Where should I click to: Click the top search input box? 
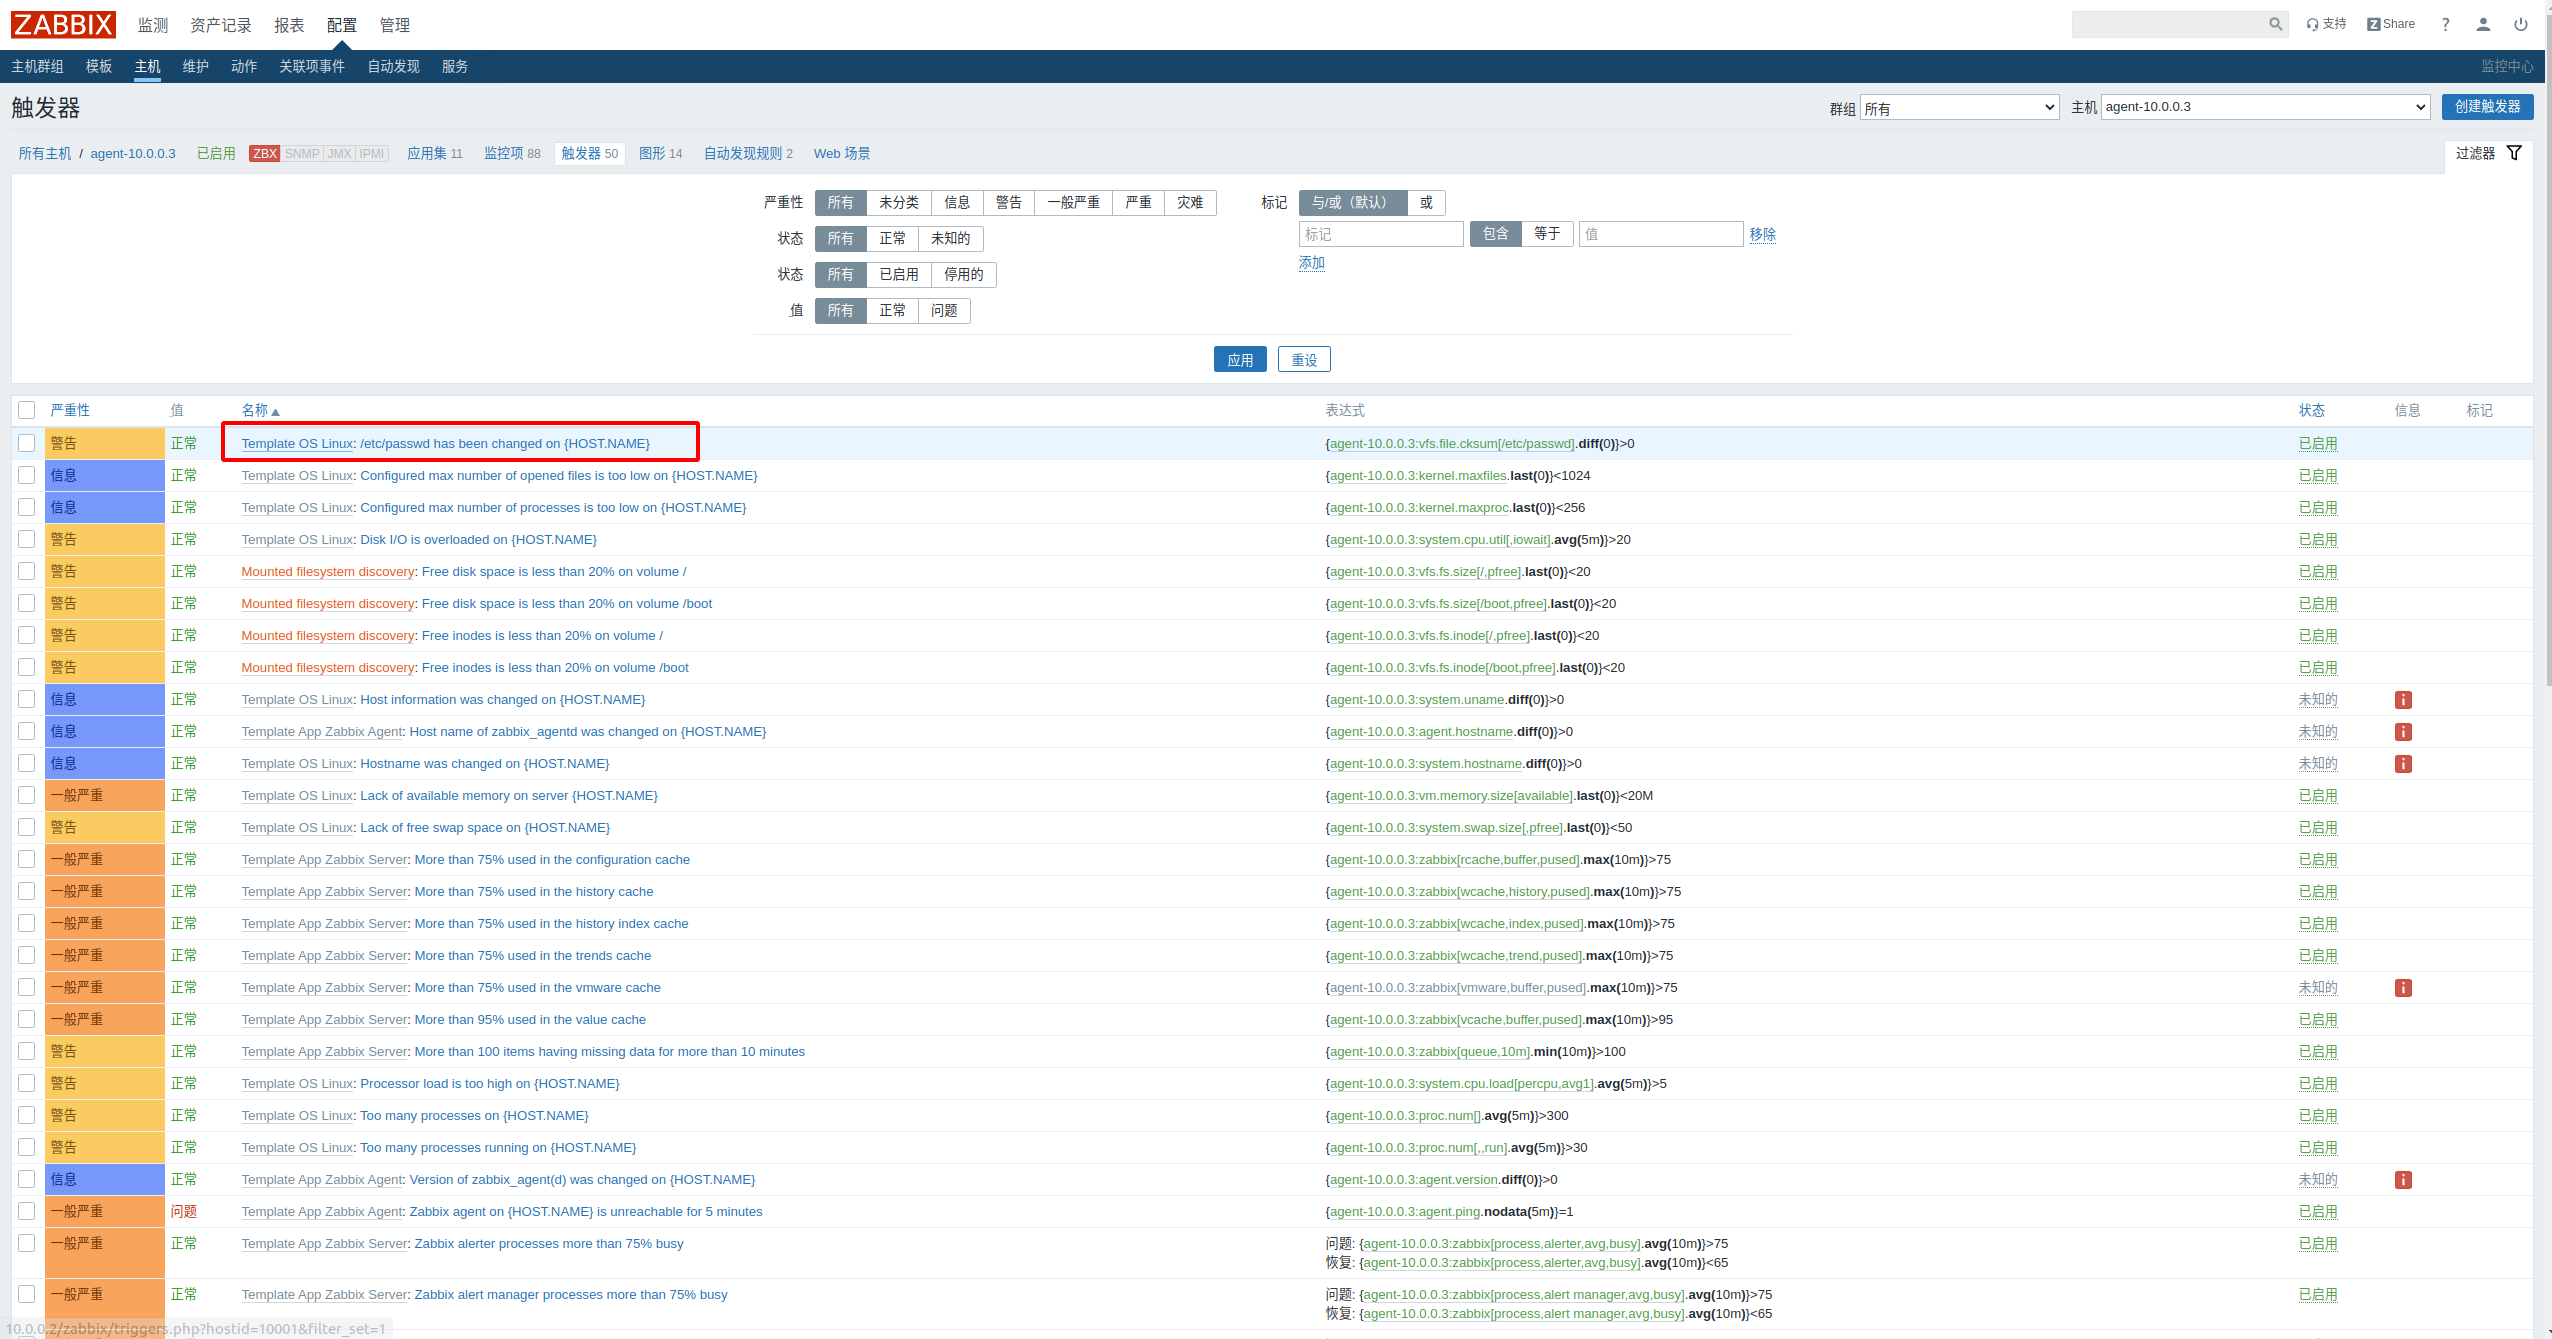pyautogui.click(x=2170, y=24)
